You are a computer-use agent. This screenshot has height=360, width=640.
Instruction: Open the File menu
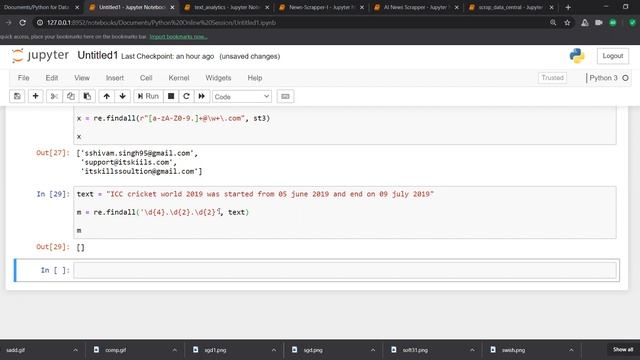pos(23,78)
